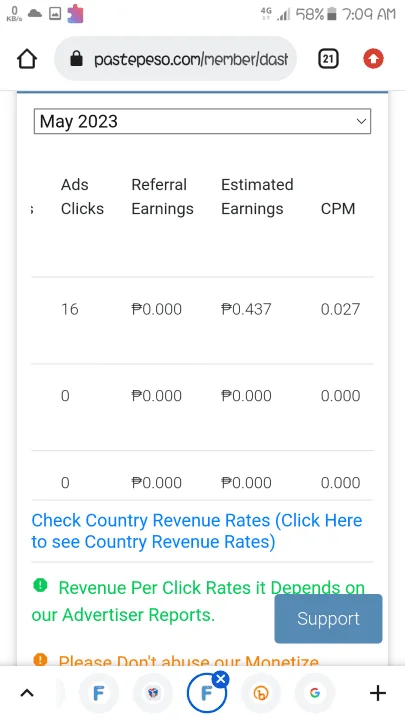Tap the puzzle app icon in status bar
This screenshot has width=405, height=720.
click(75, 14)
